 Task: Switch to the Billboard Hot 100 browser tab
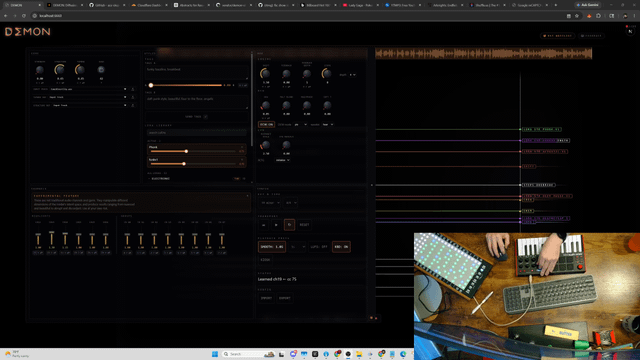coord(318,5)
